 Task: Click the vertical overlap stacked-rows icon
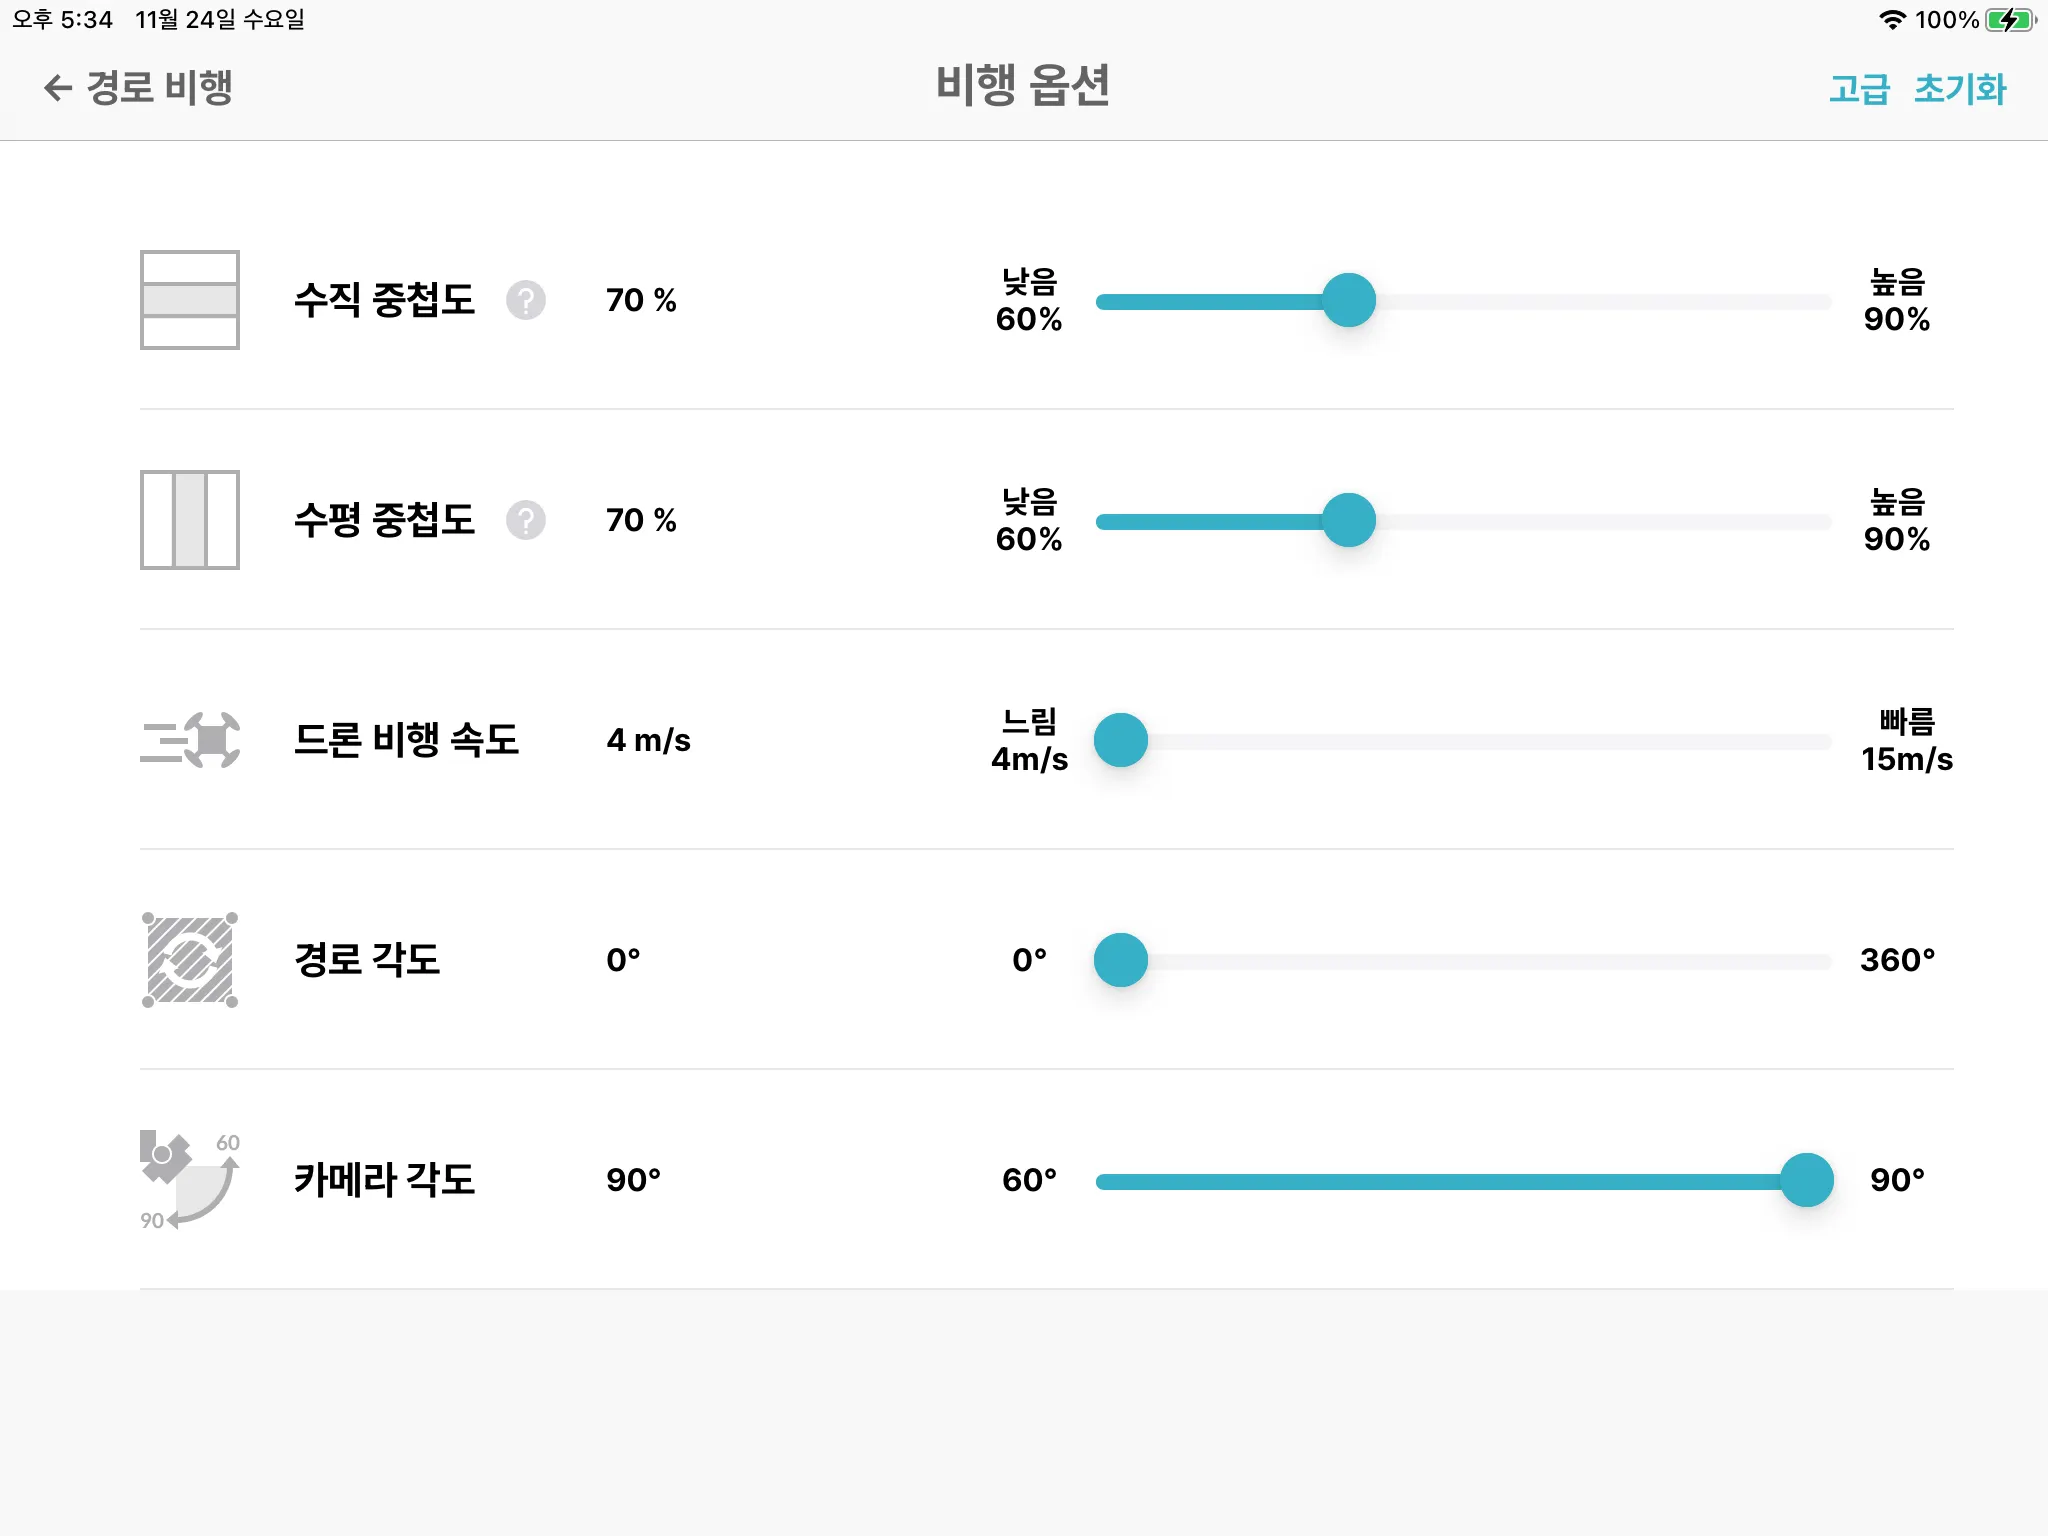pyautogui.click(x=190, y=300)
